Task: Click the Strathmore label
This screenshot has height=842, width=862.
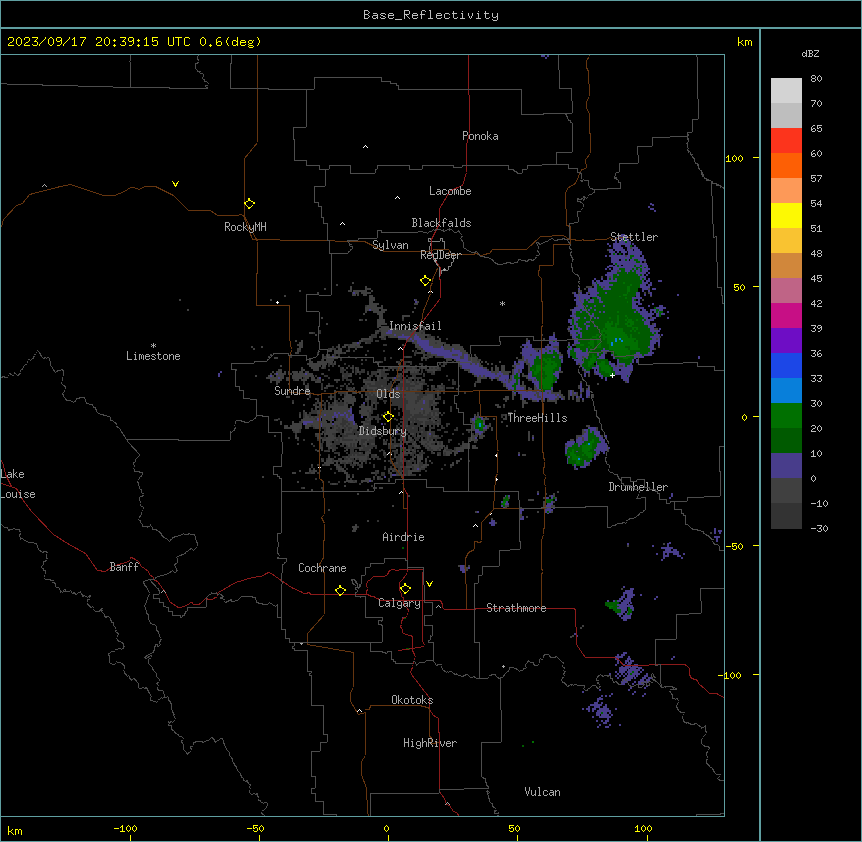Action: pos(516,608)
